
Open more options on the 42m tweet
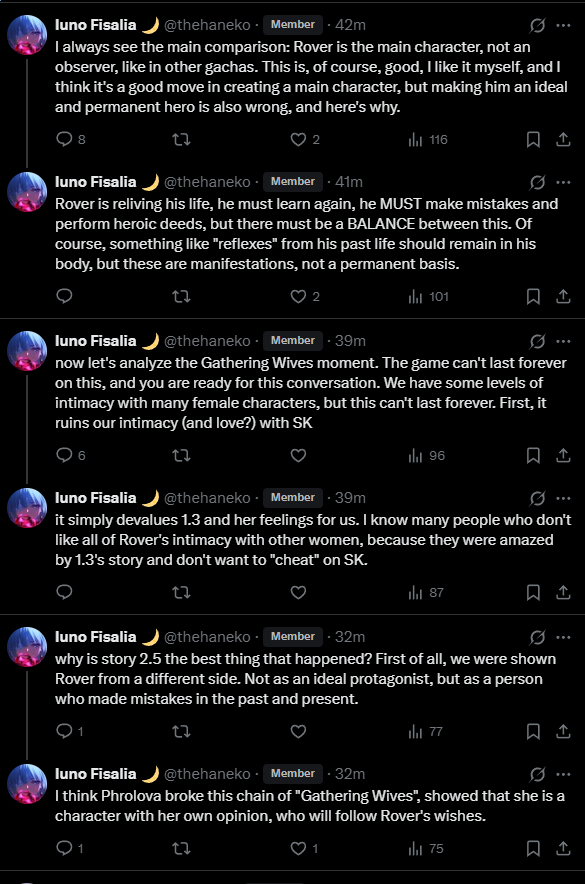(563, 25)
